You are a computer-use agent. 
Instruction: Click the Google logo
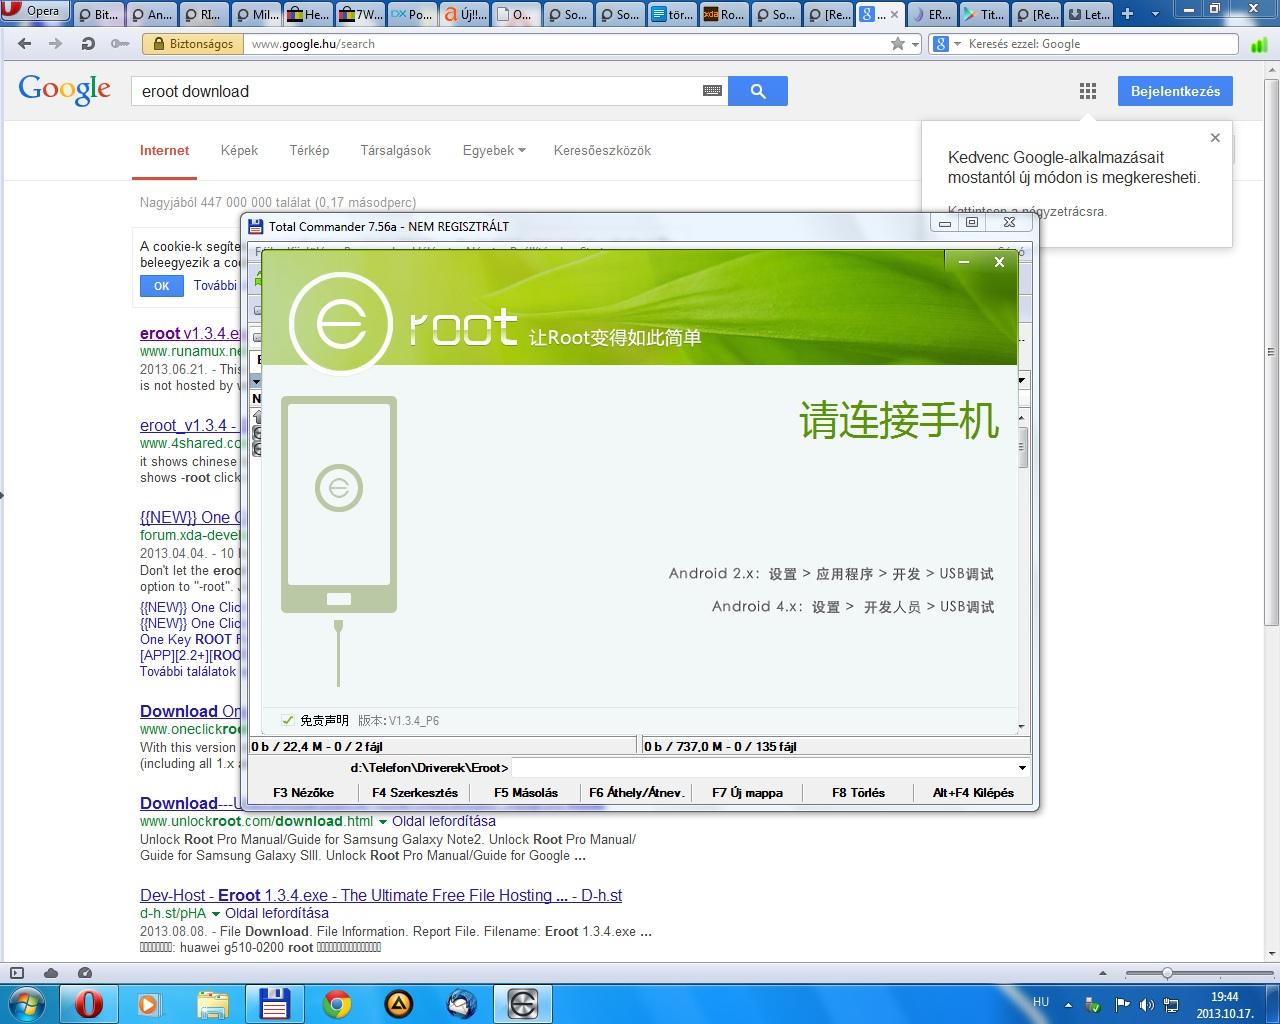click(x=65, y=91)
